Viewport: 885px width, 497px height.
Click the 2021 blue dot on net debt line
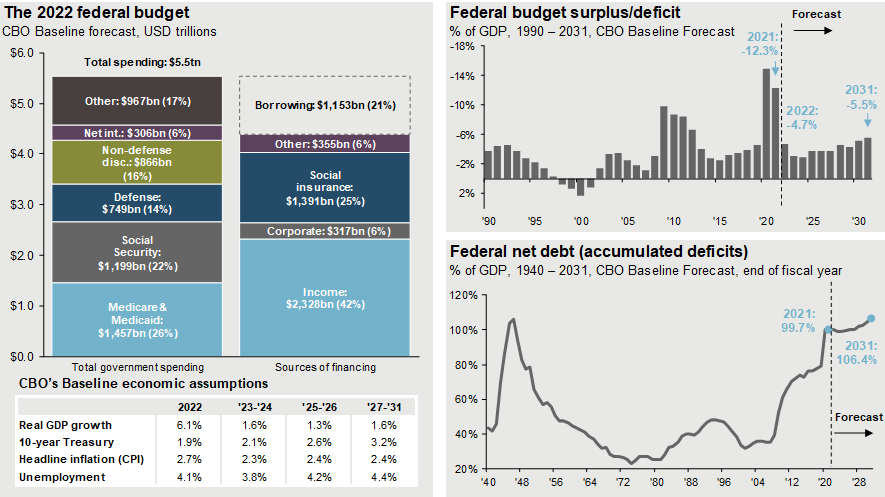click(x=827, y=329)
